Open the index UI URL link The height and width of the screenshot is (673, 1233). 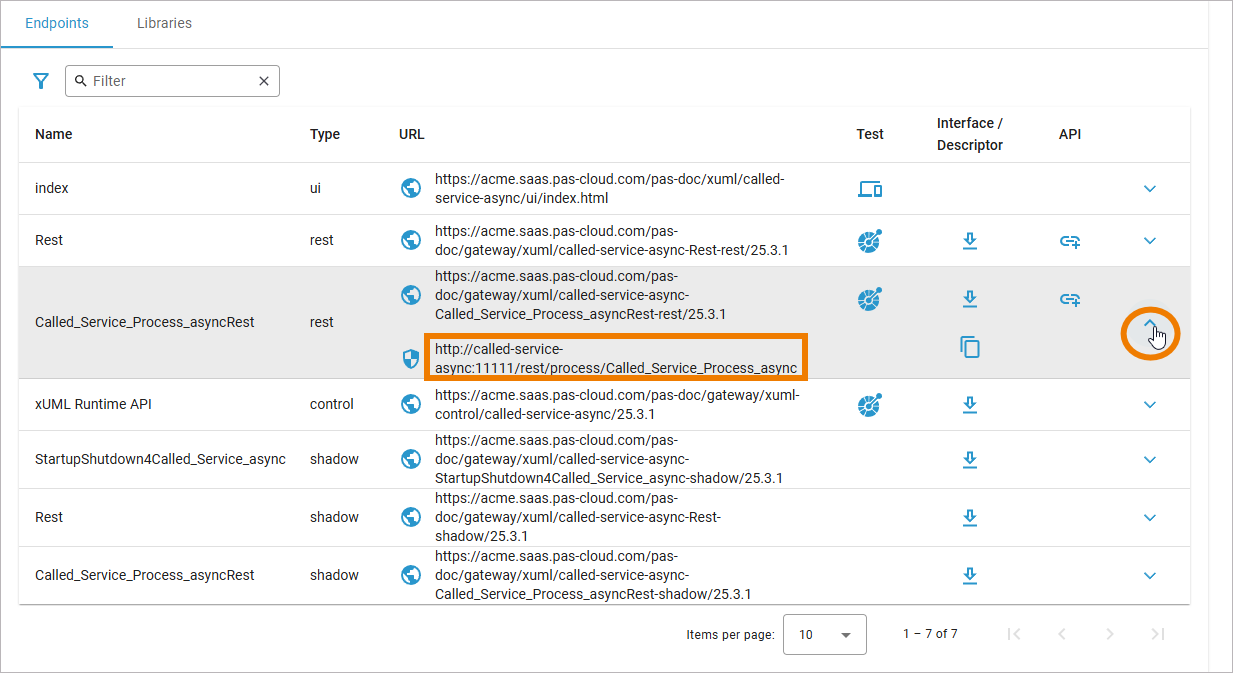click(x=609, y=189)
